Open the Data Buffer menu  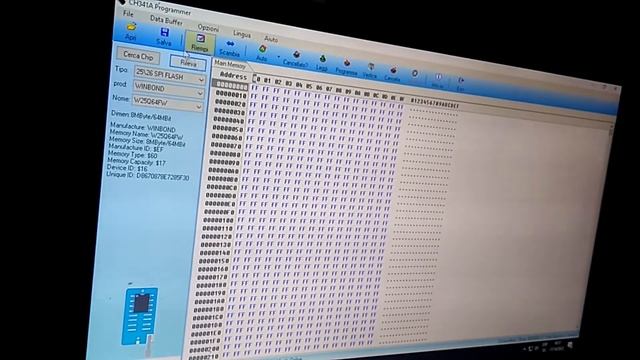(x=166, y=20)
